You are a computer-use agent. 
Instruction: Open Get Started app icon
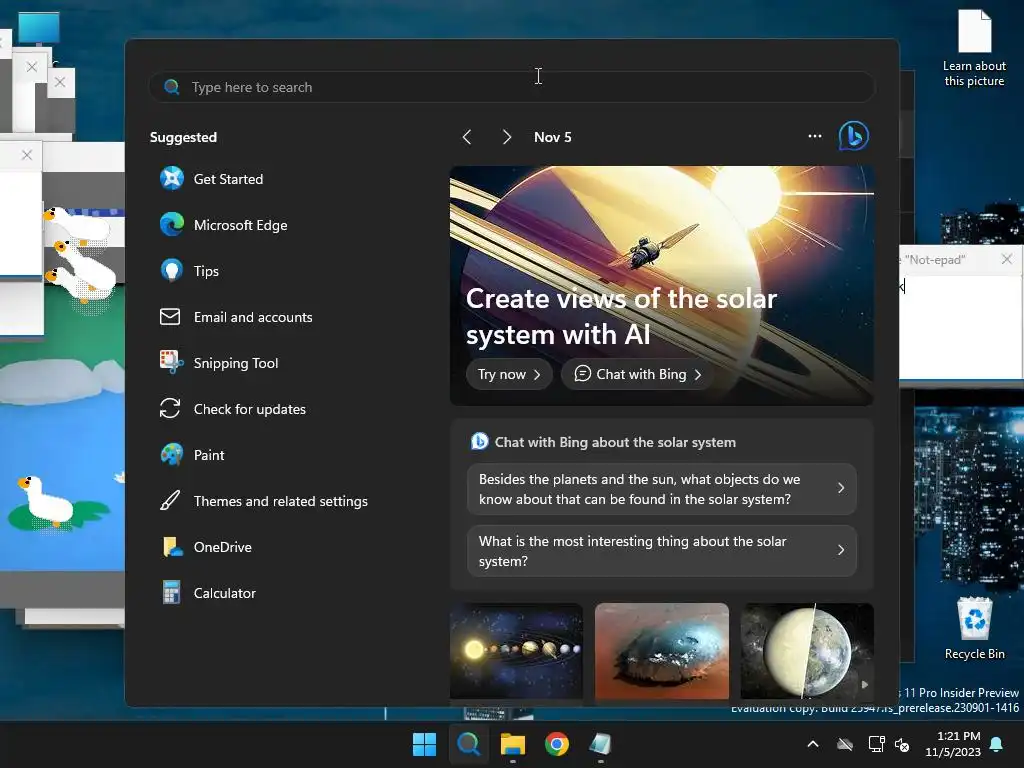click(172, 178)
